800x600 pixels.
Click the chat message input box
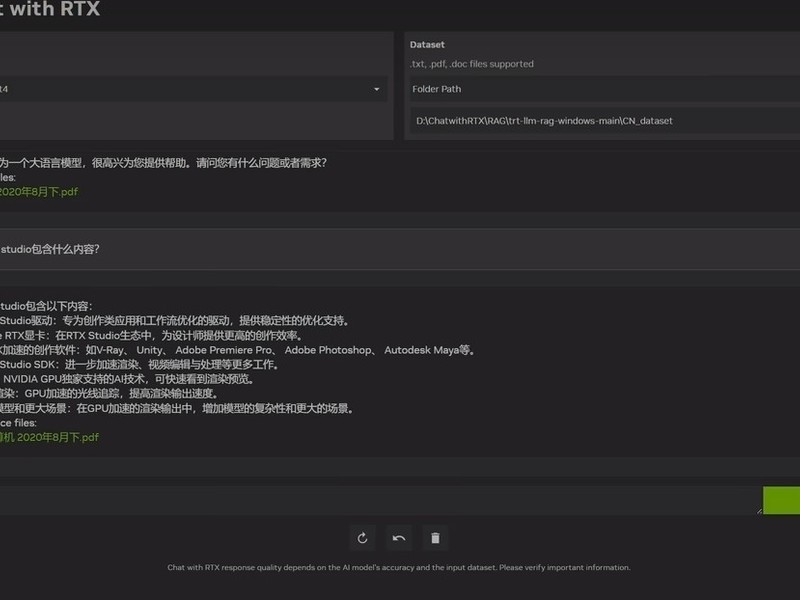click(x=380, y=500)
